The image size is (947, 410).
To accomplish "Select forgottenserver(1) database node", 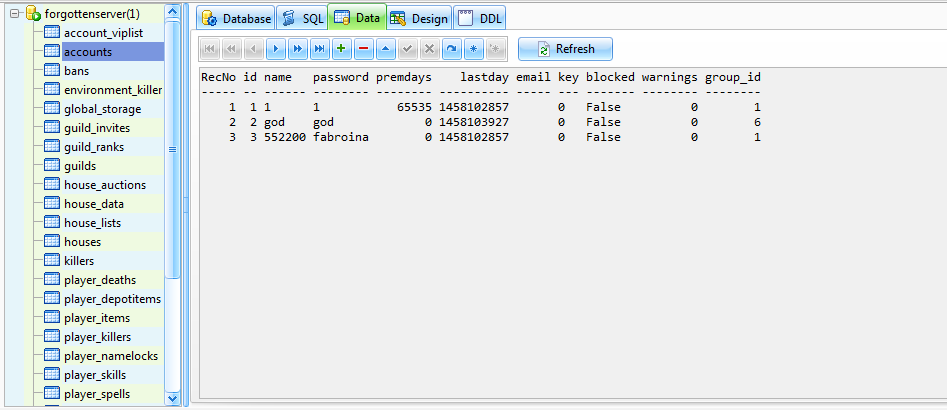I will coord(92,13).
